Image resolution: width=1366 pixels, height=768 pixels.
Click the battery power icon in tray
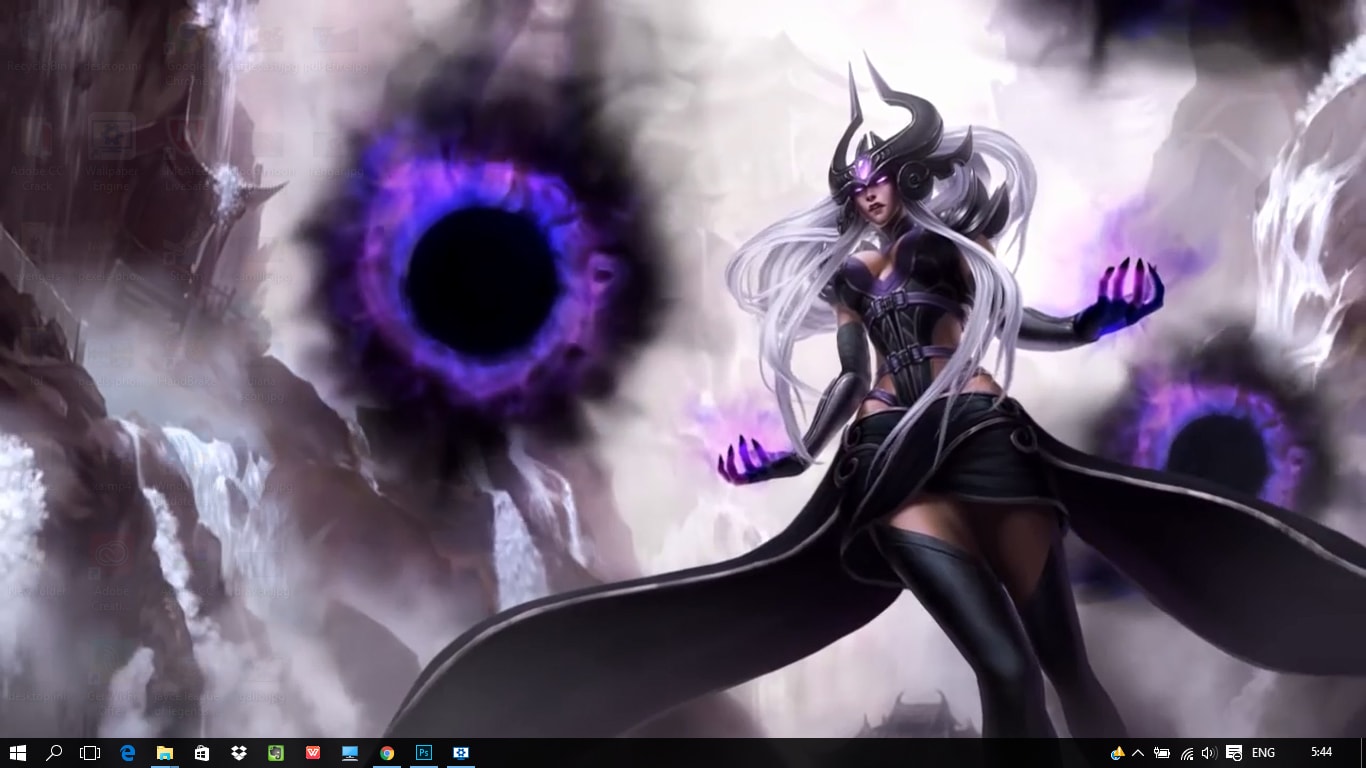tap(1162, 753)
